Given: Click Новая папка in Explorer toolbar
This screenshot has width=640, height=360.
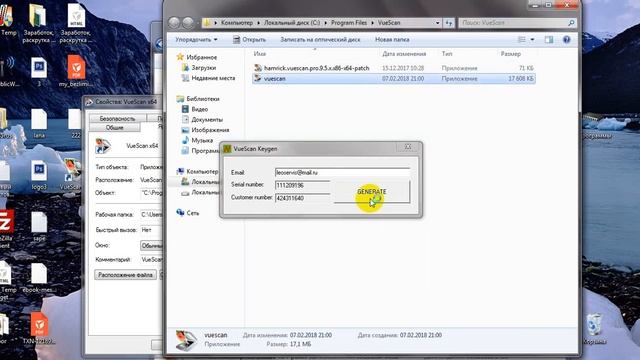Looking at the screenshot, I should 392,40.
